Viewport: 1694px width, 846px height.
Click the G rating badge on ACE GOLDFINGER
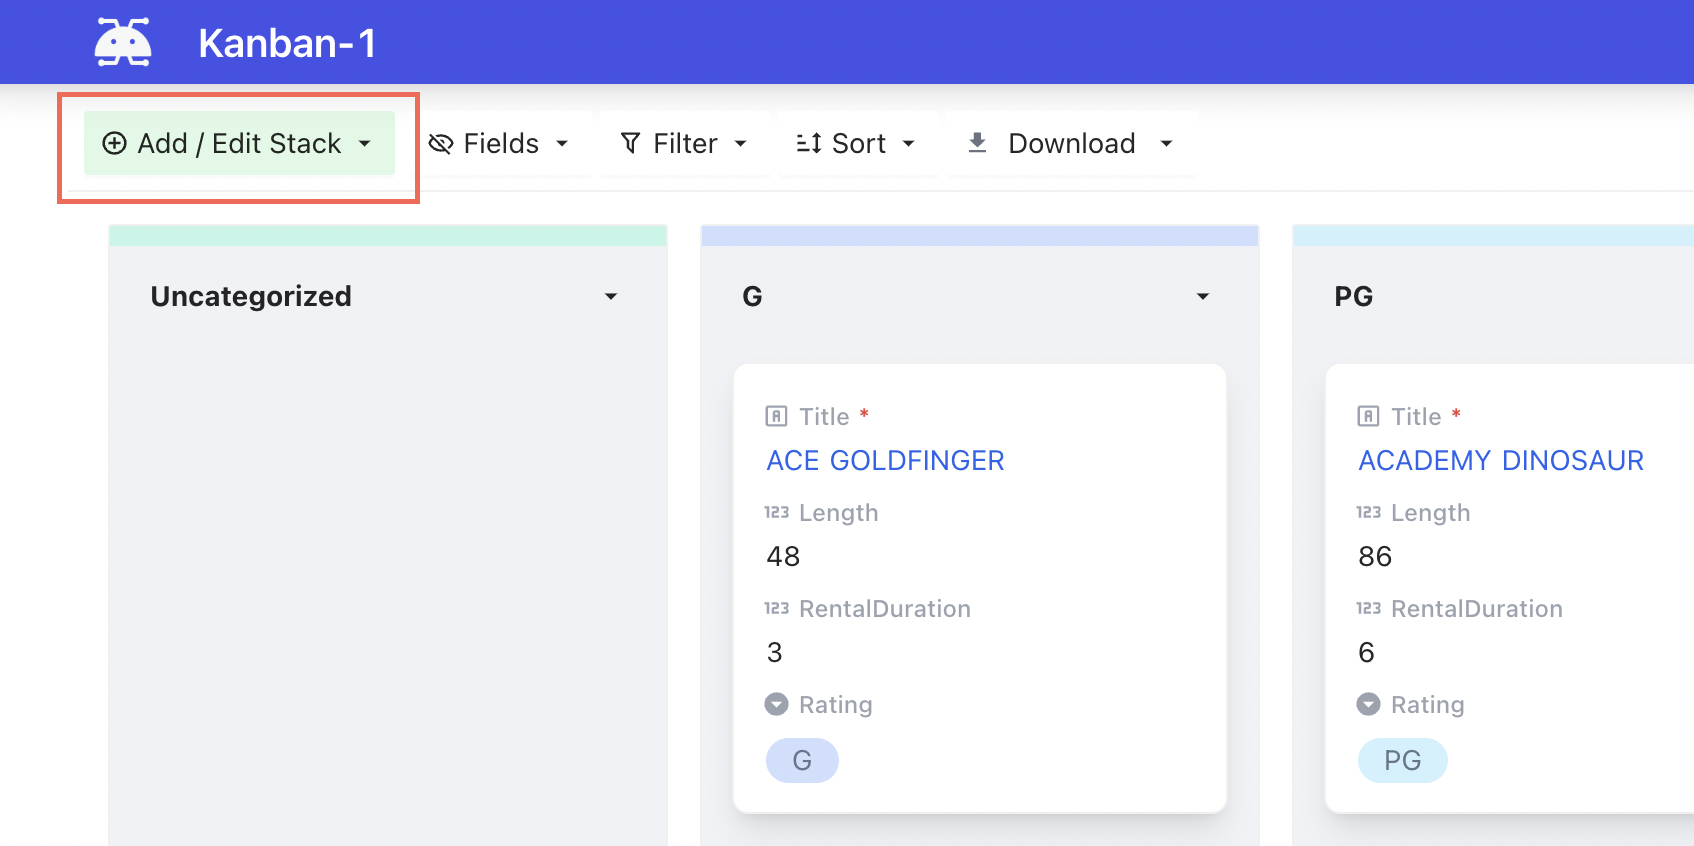click(802, 760)
